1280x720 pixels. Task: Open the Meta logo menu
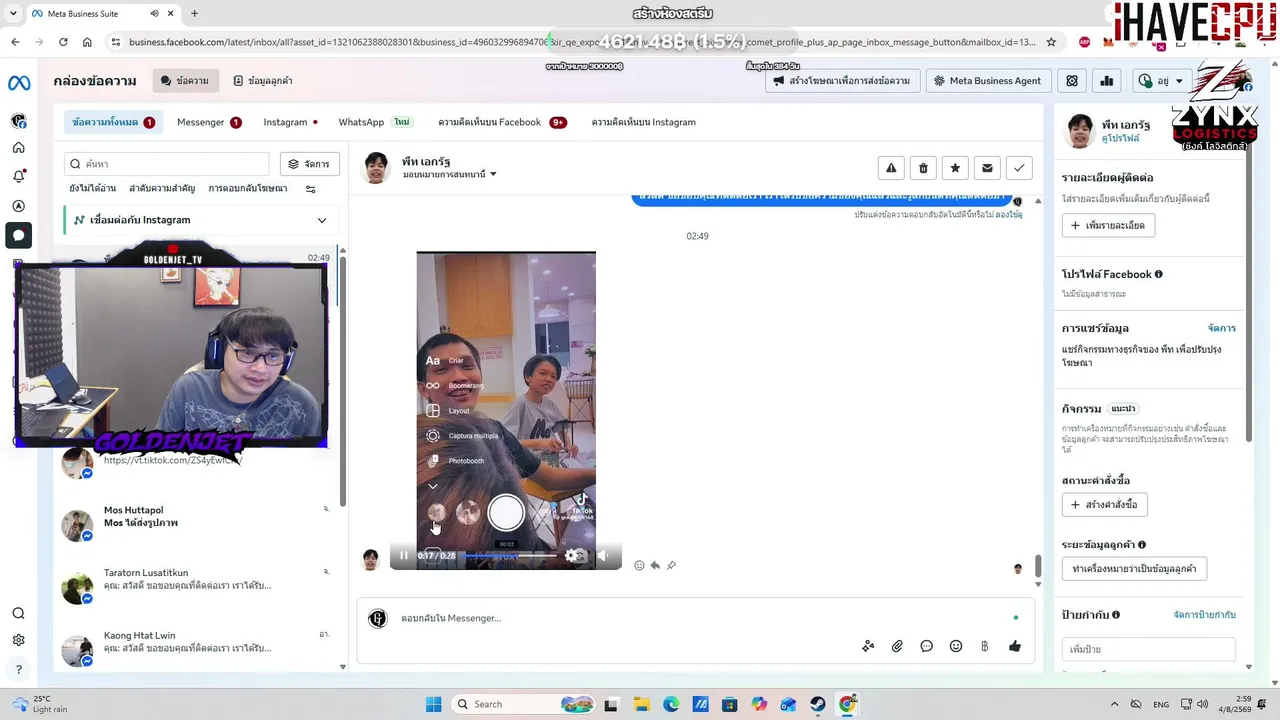19,83
